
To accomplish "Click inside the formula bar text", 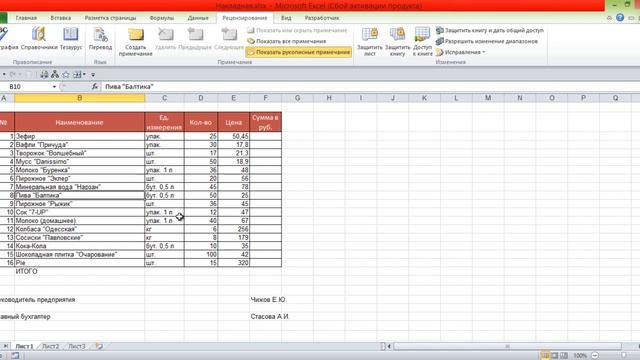I will click(x=129, y=87).
